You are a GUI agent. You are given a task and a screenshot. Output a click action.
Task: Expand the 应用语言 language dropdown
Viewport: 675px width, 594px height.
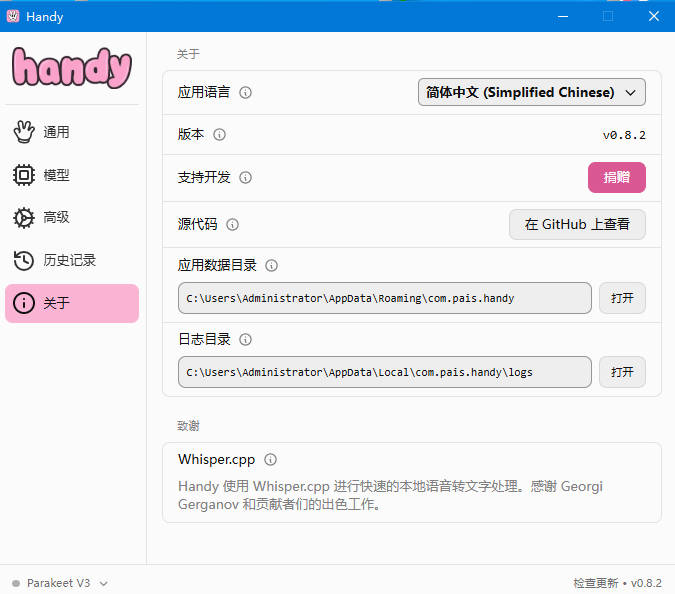pyautogui.click(x=531, y=92)
